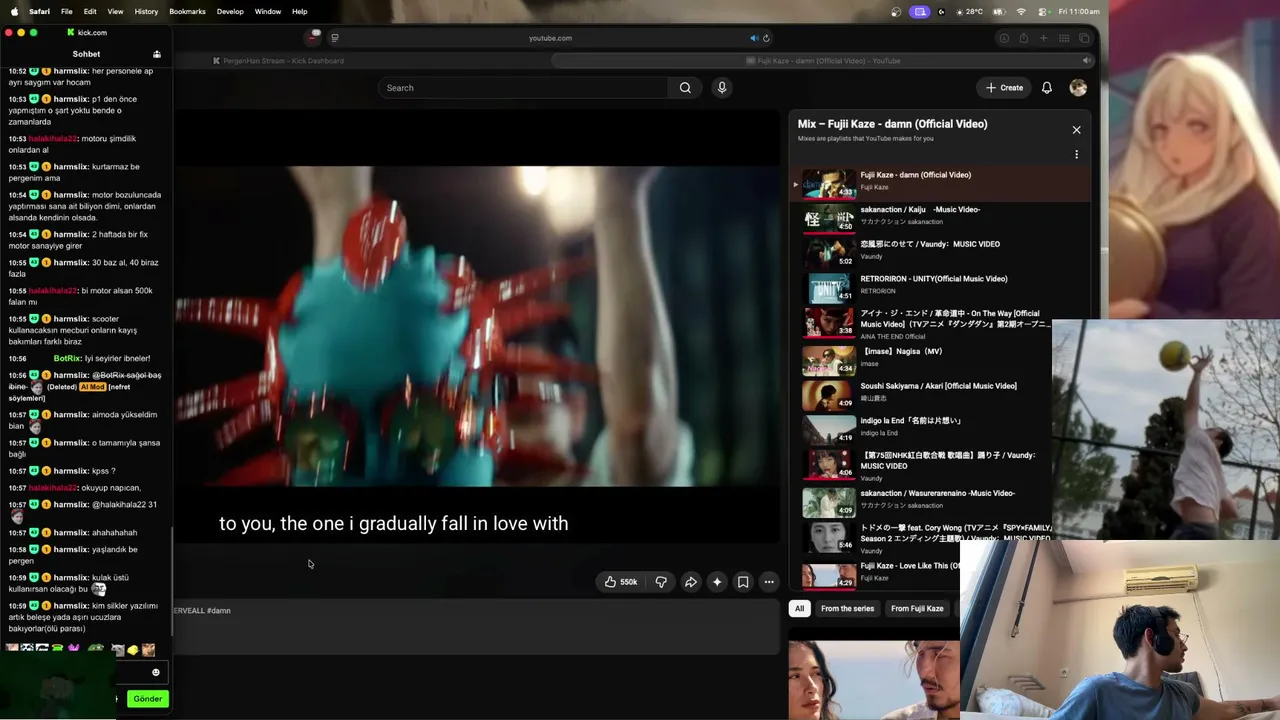Image resolution: width=1280 pixels, height=720 pixels.
Task: Open Safari downloads toolbar icon
Action: pos(1004,38)
